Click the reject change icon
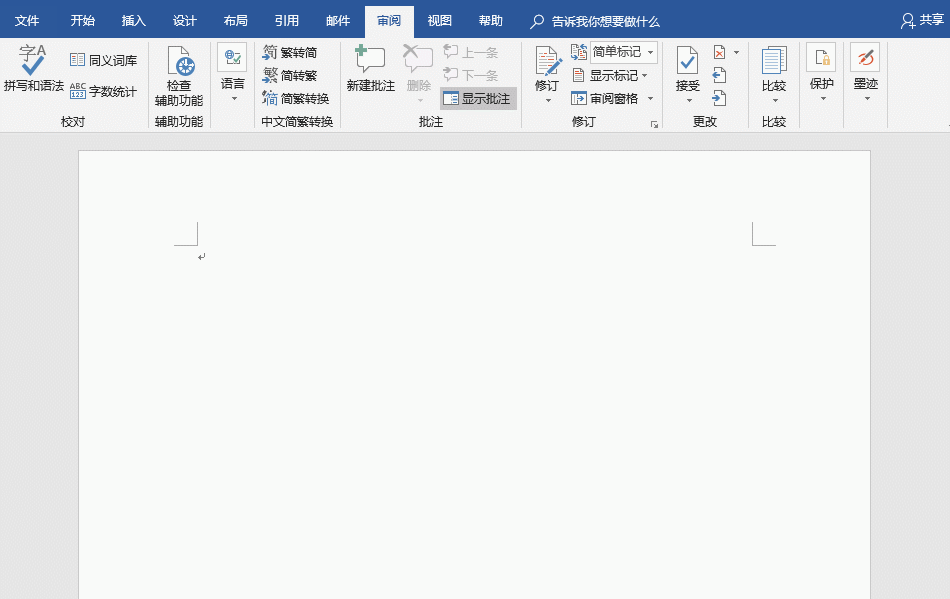 [720, 53]
